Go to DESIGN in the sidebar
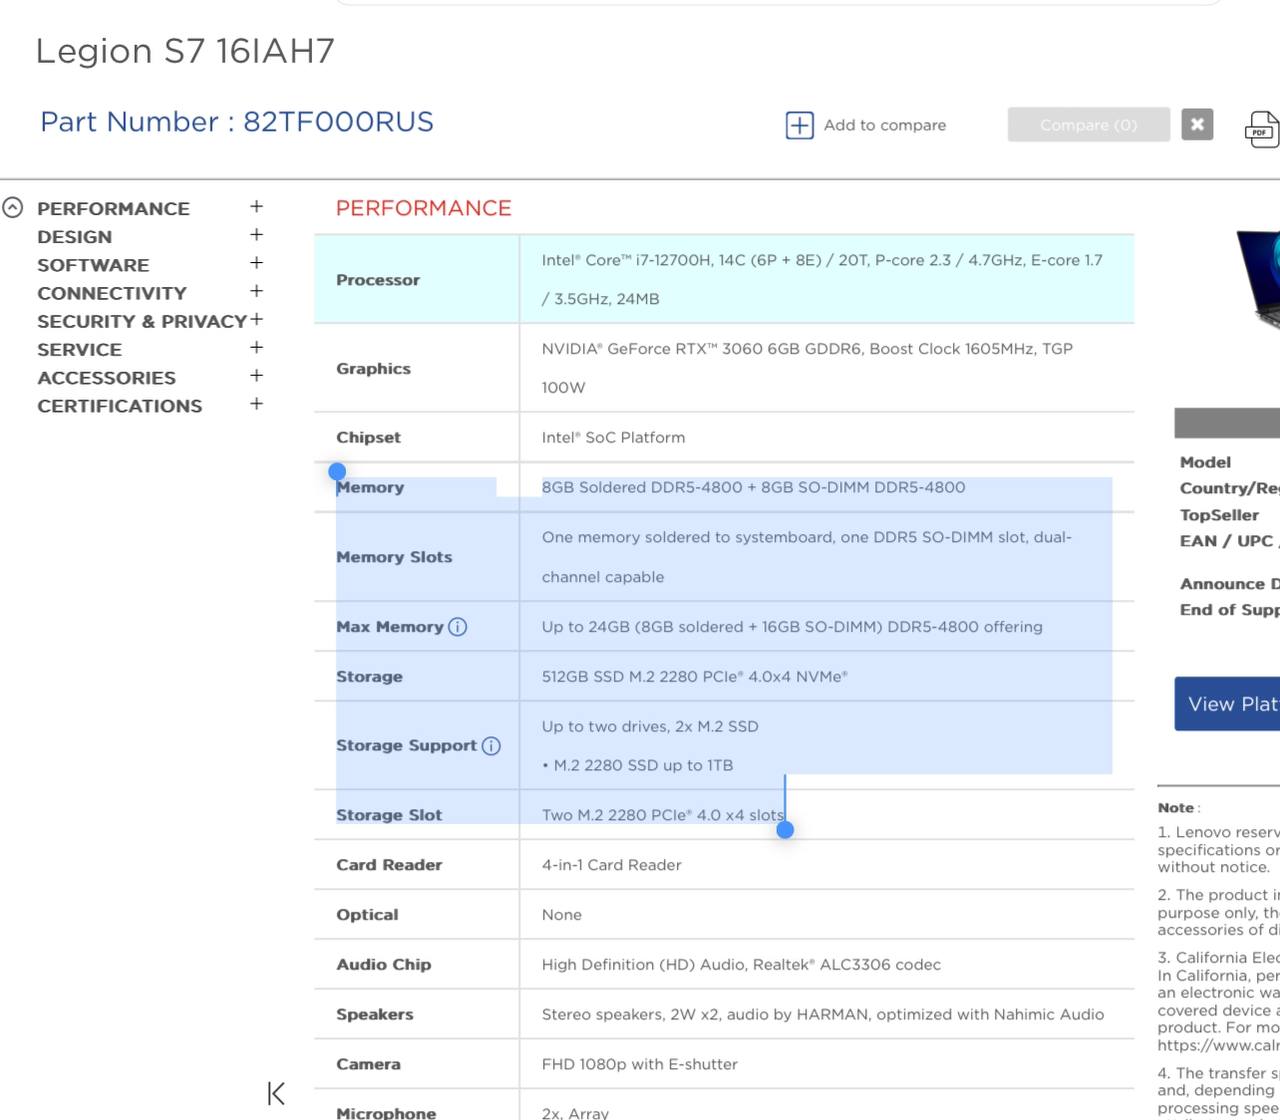 [74, 237]
